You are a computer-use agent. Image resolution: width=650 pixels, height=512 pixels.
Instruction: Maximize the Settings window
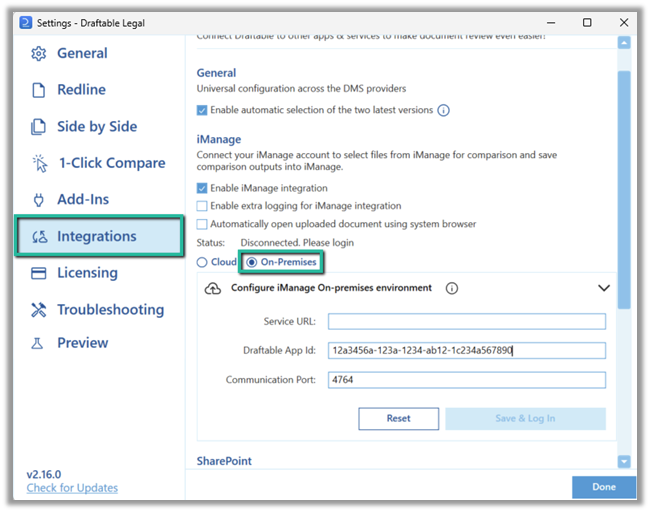(x=587, y=23)
